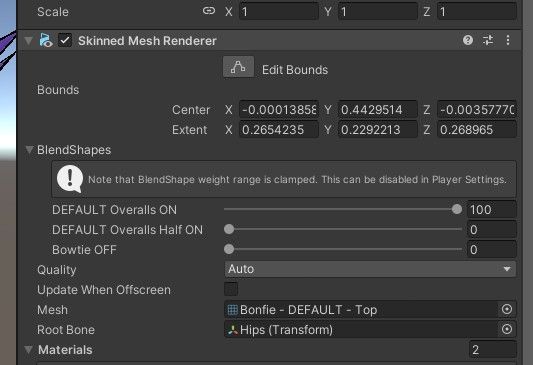Edit the Scale X field
Screen dimensions: 533x365
tap(279, 11)
